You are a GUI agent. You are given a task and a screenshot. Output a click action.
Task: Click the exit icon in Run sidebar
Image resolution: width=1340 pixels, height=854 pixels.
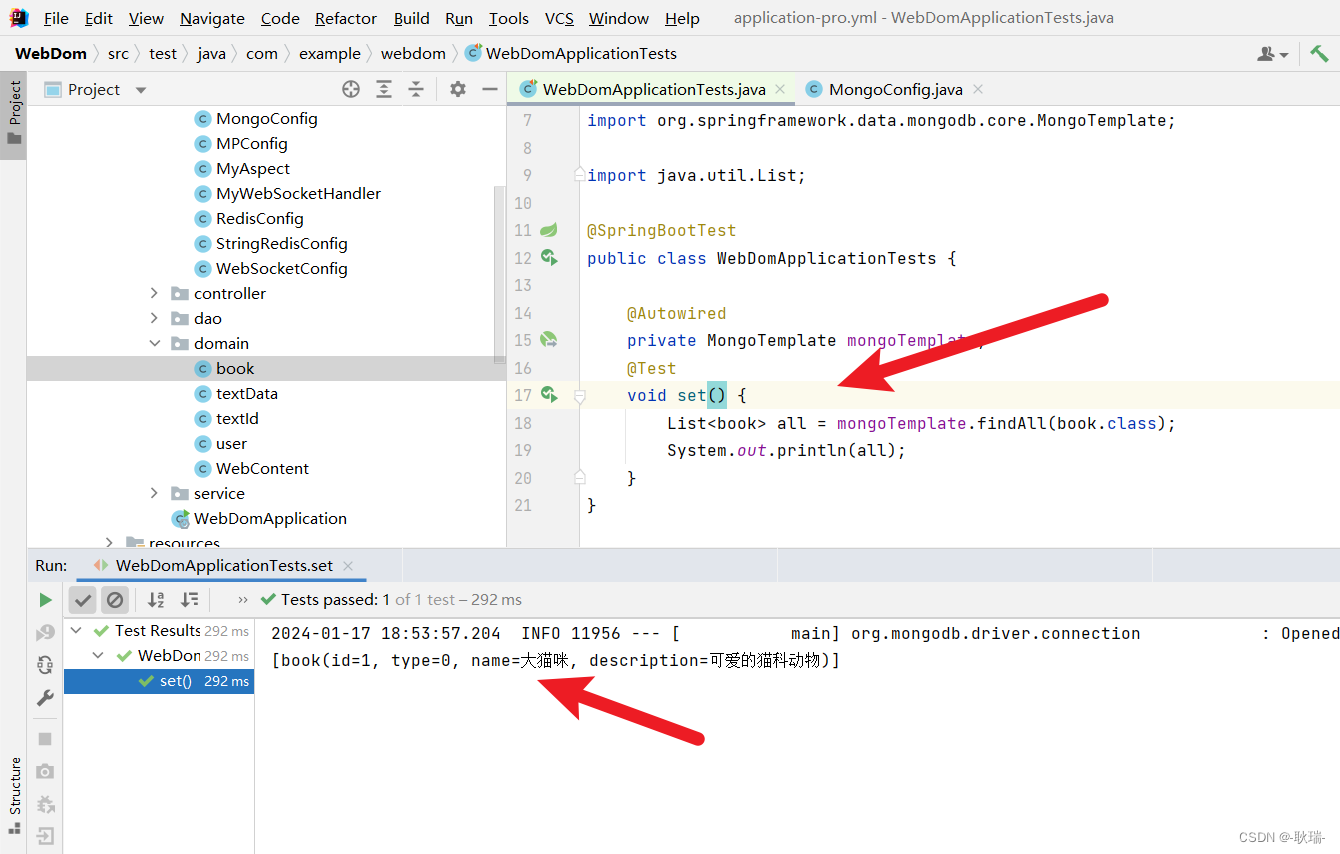pyautogui.click(x=45, y=836)
